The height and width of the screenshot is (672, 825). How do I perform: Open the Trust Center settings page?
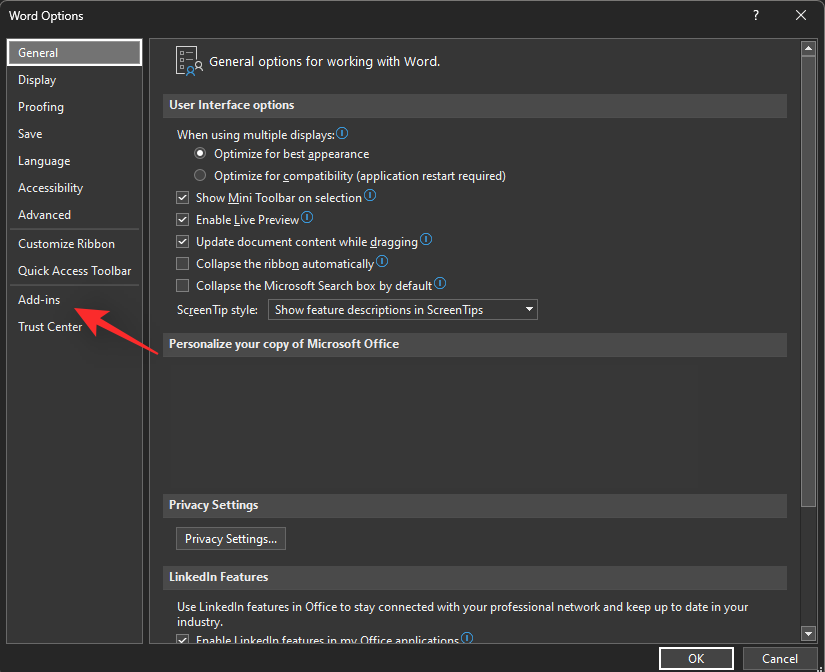50,326
